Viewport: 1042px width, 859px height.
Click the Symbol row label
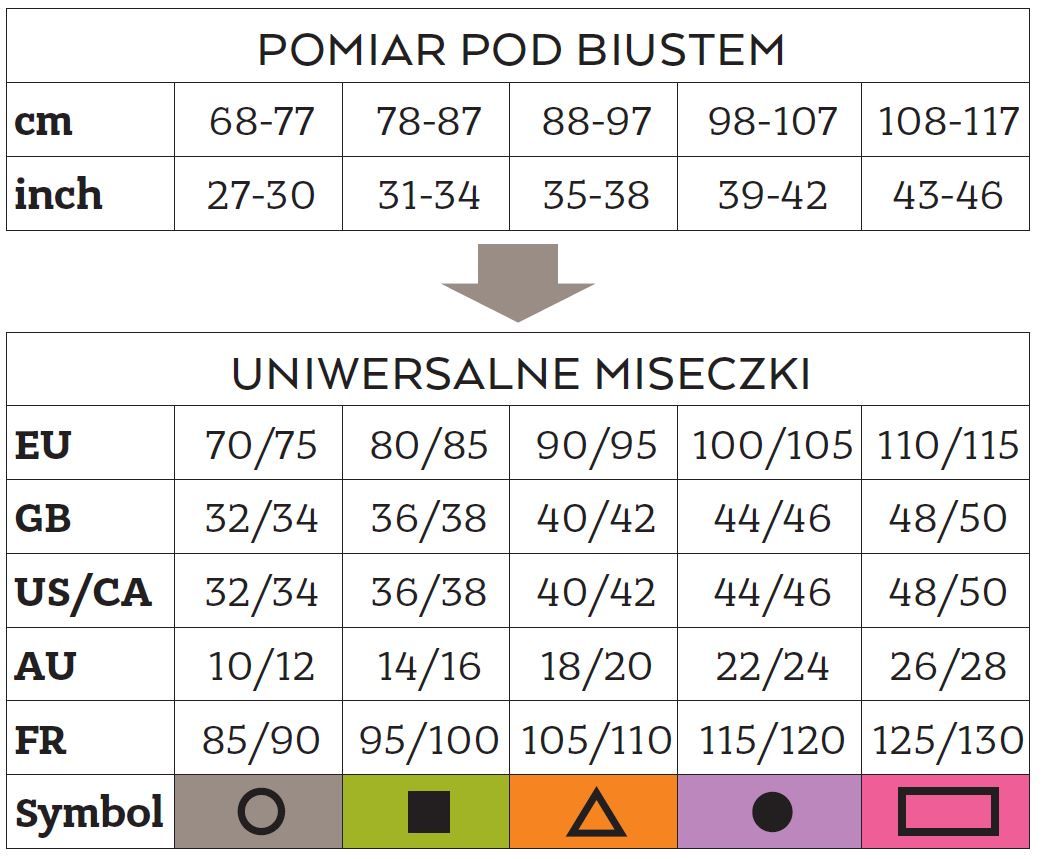(x=89, y=812)
